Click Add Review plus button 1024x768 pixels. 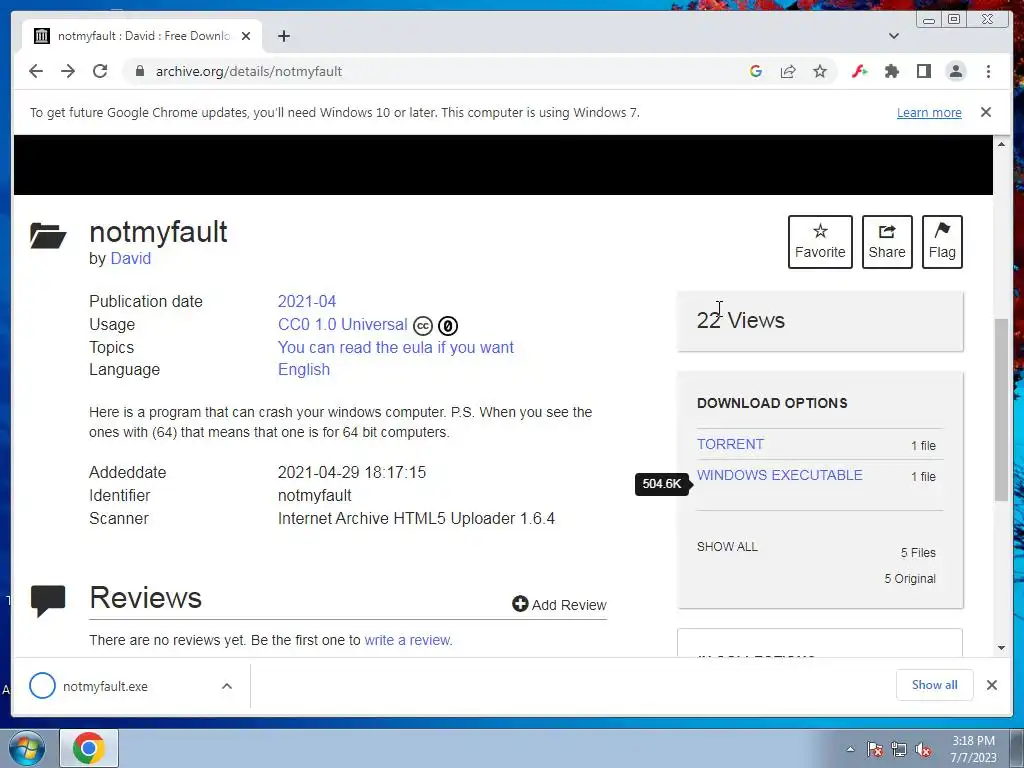[x=559, y=605]
